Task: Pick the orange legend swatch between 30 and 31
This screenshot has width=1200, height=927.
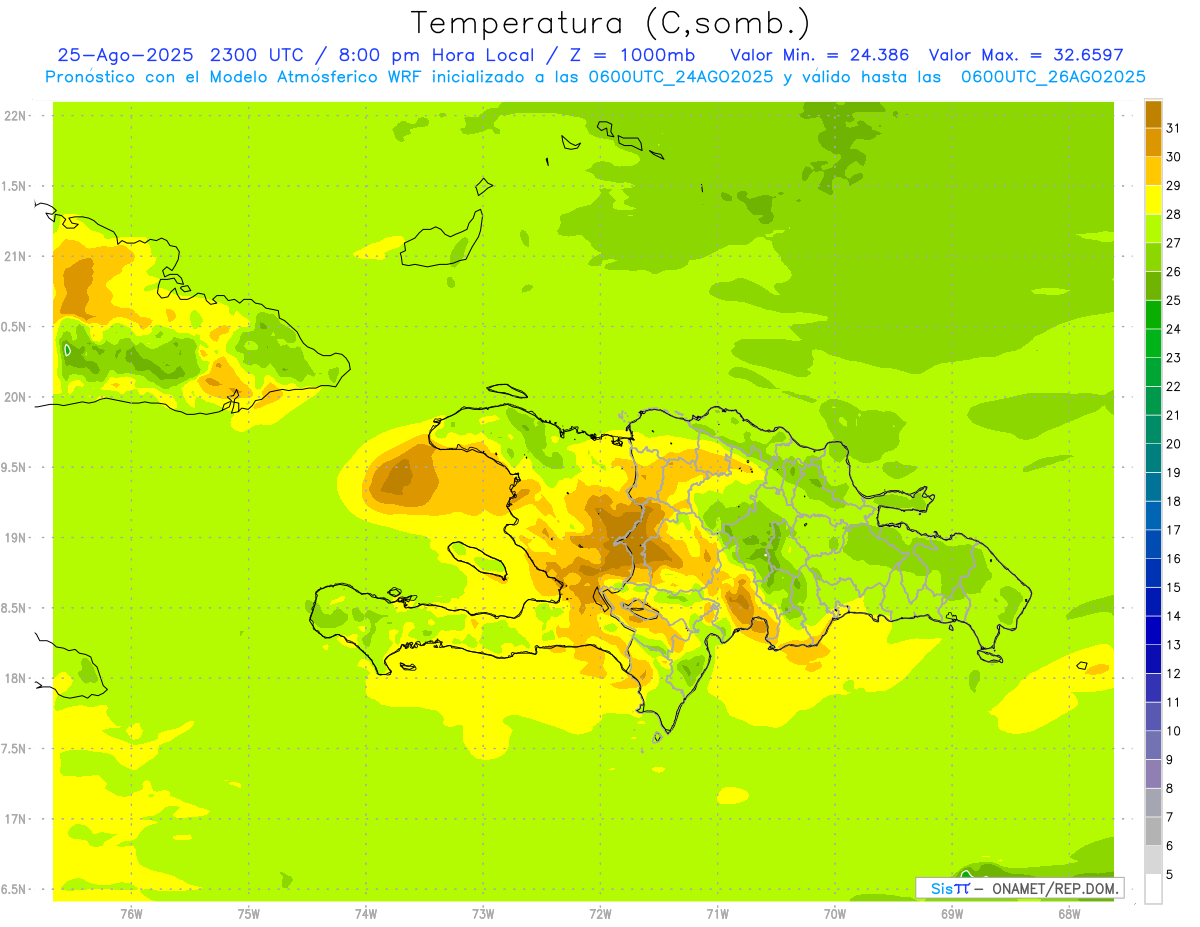Action: click(x=1153, y=142)
